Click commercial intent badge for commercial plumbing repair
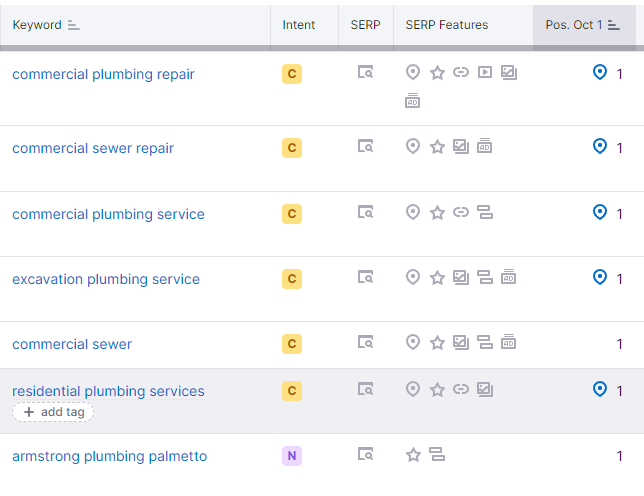Screen dimensions: 644x496 pos(292,74)
